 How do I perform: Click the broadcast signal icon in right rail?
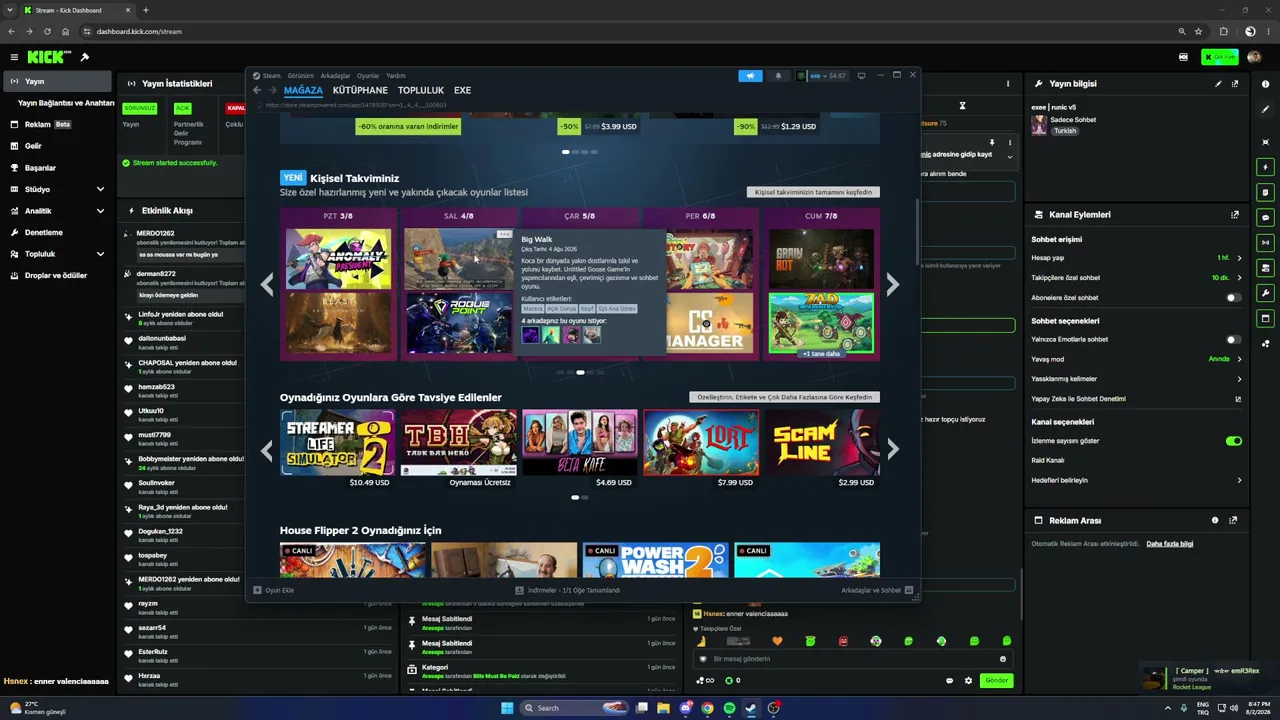(x=1266, y=242)
